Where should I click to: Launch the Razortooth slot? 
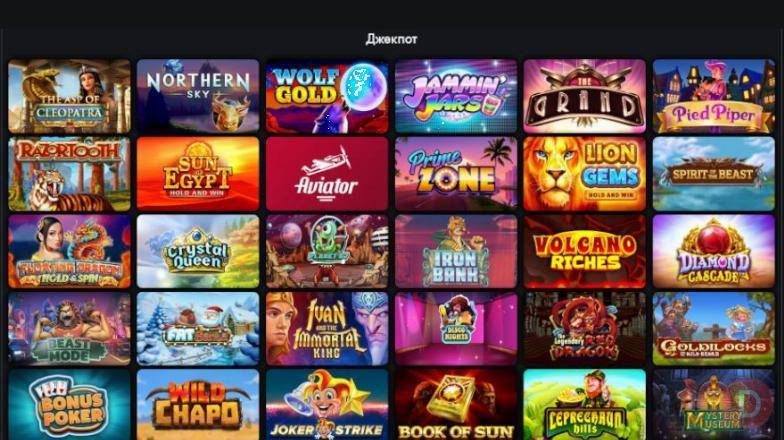click(69, 174)
